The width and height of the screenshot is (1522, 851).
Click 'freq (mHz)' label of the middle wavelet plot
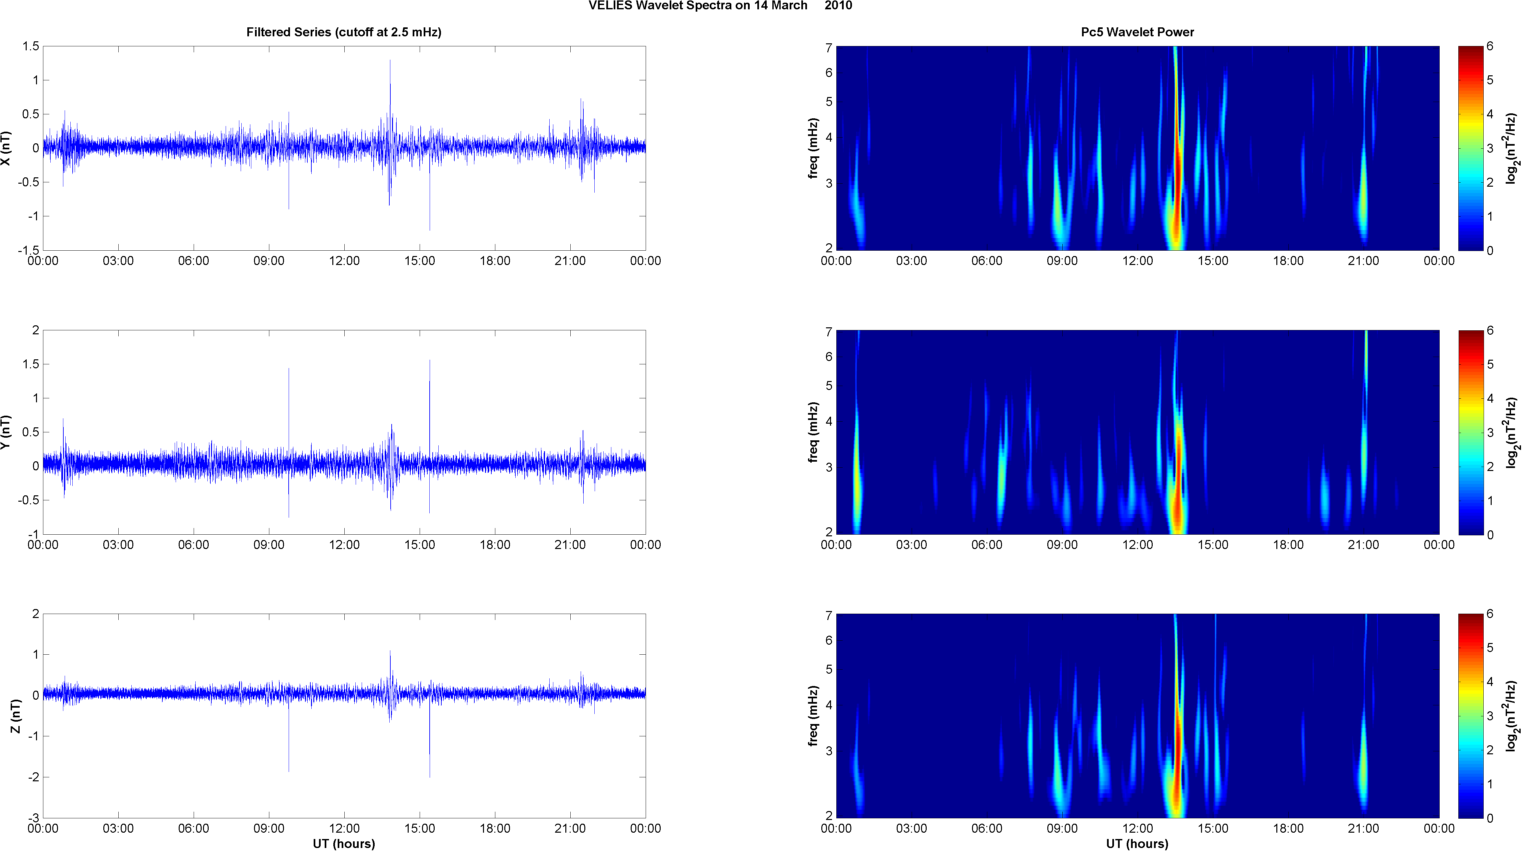[814, 432]
